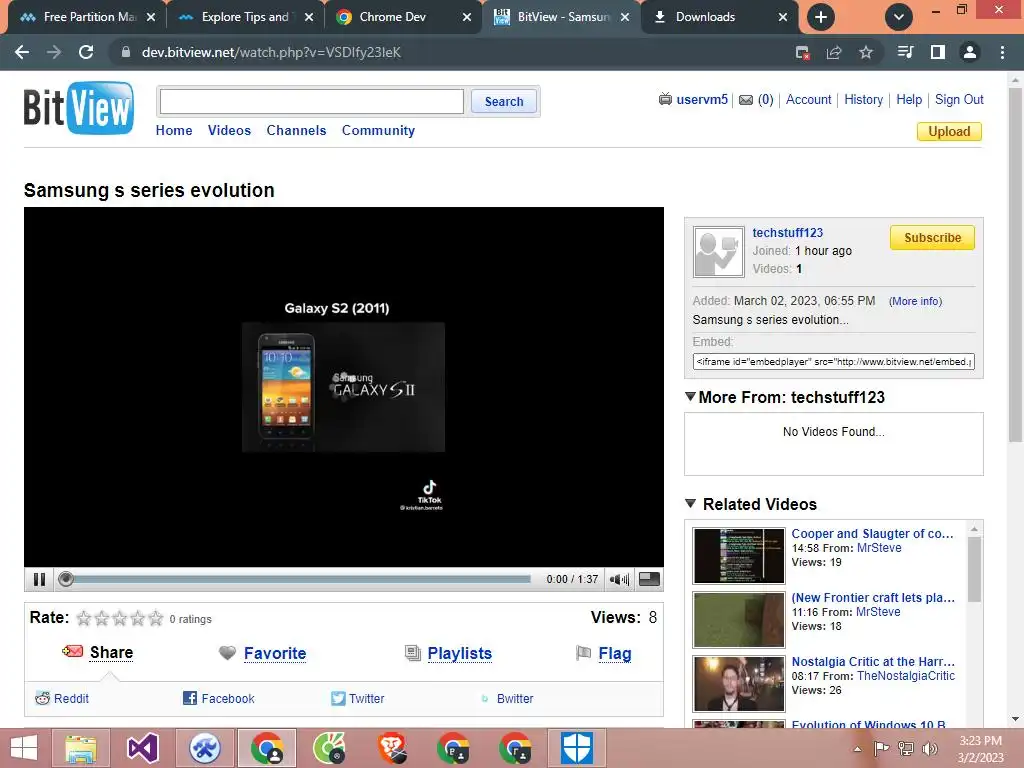Viewport: 1024px width, 768px height.
Task: Open Visual Studio from taskbar
Action: [x=142, y=748]
